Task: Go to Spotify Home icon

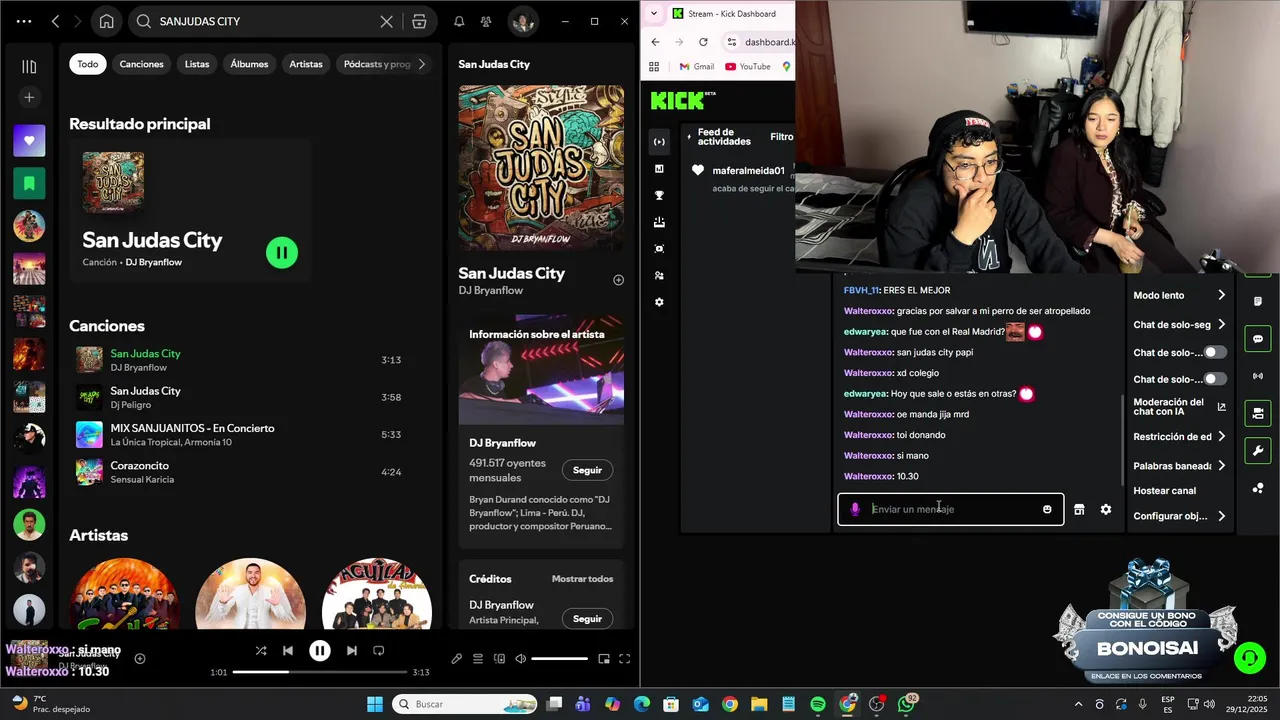Action: [106, 21]
